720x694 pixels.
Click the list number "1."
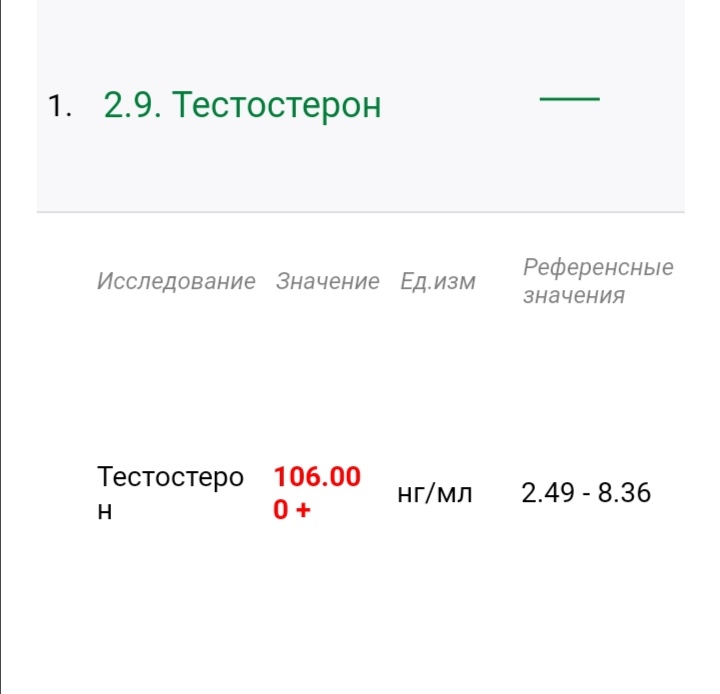60,106
